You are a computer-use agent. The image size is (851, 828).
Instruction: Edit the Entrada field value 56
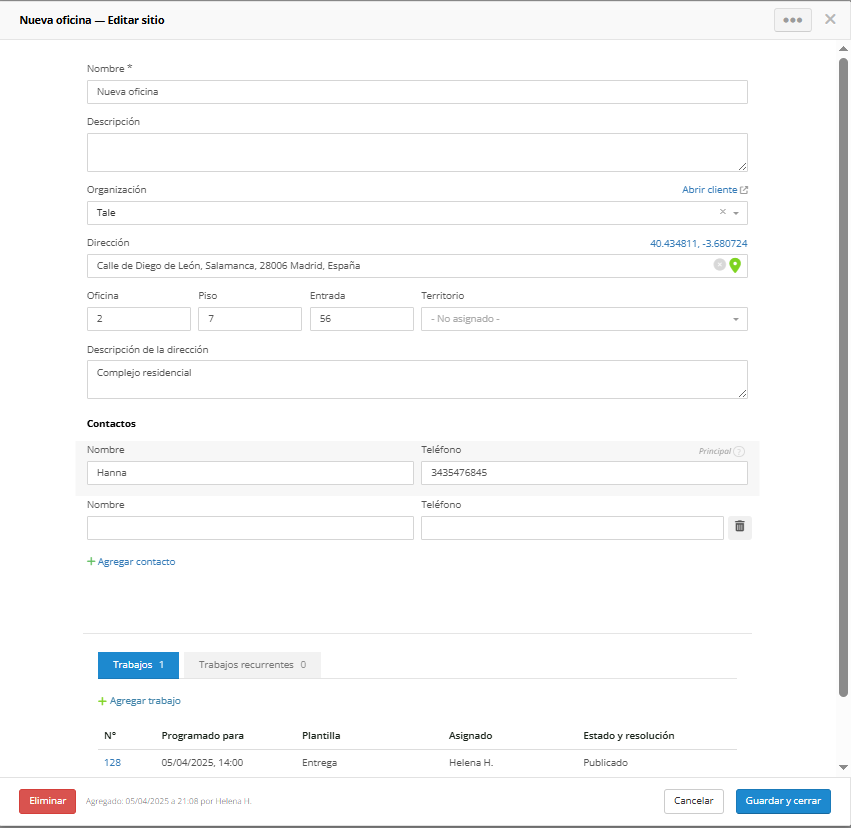coord(361,319)
